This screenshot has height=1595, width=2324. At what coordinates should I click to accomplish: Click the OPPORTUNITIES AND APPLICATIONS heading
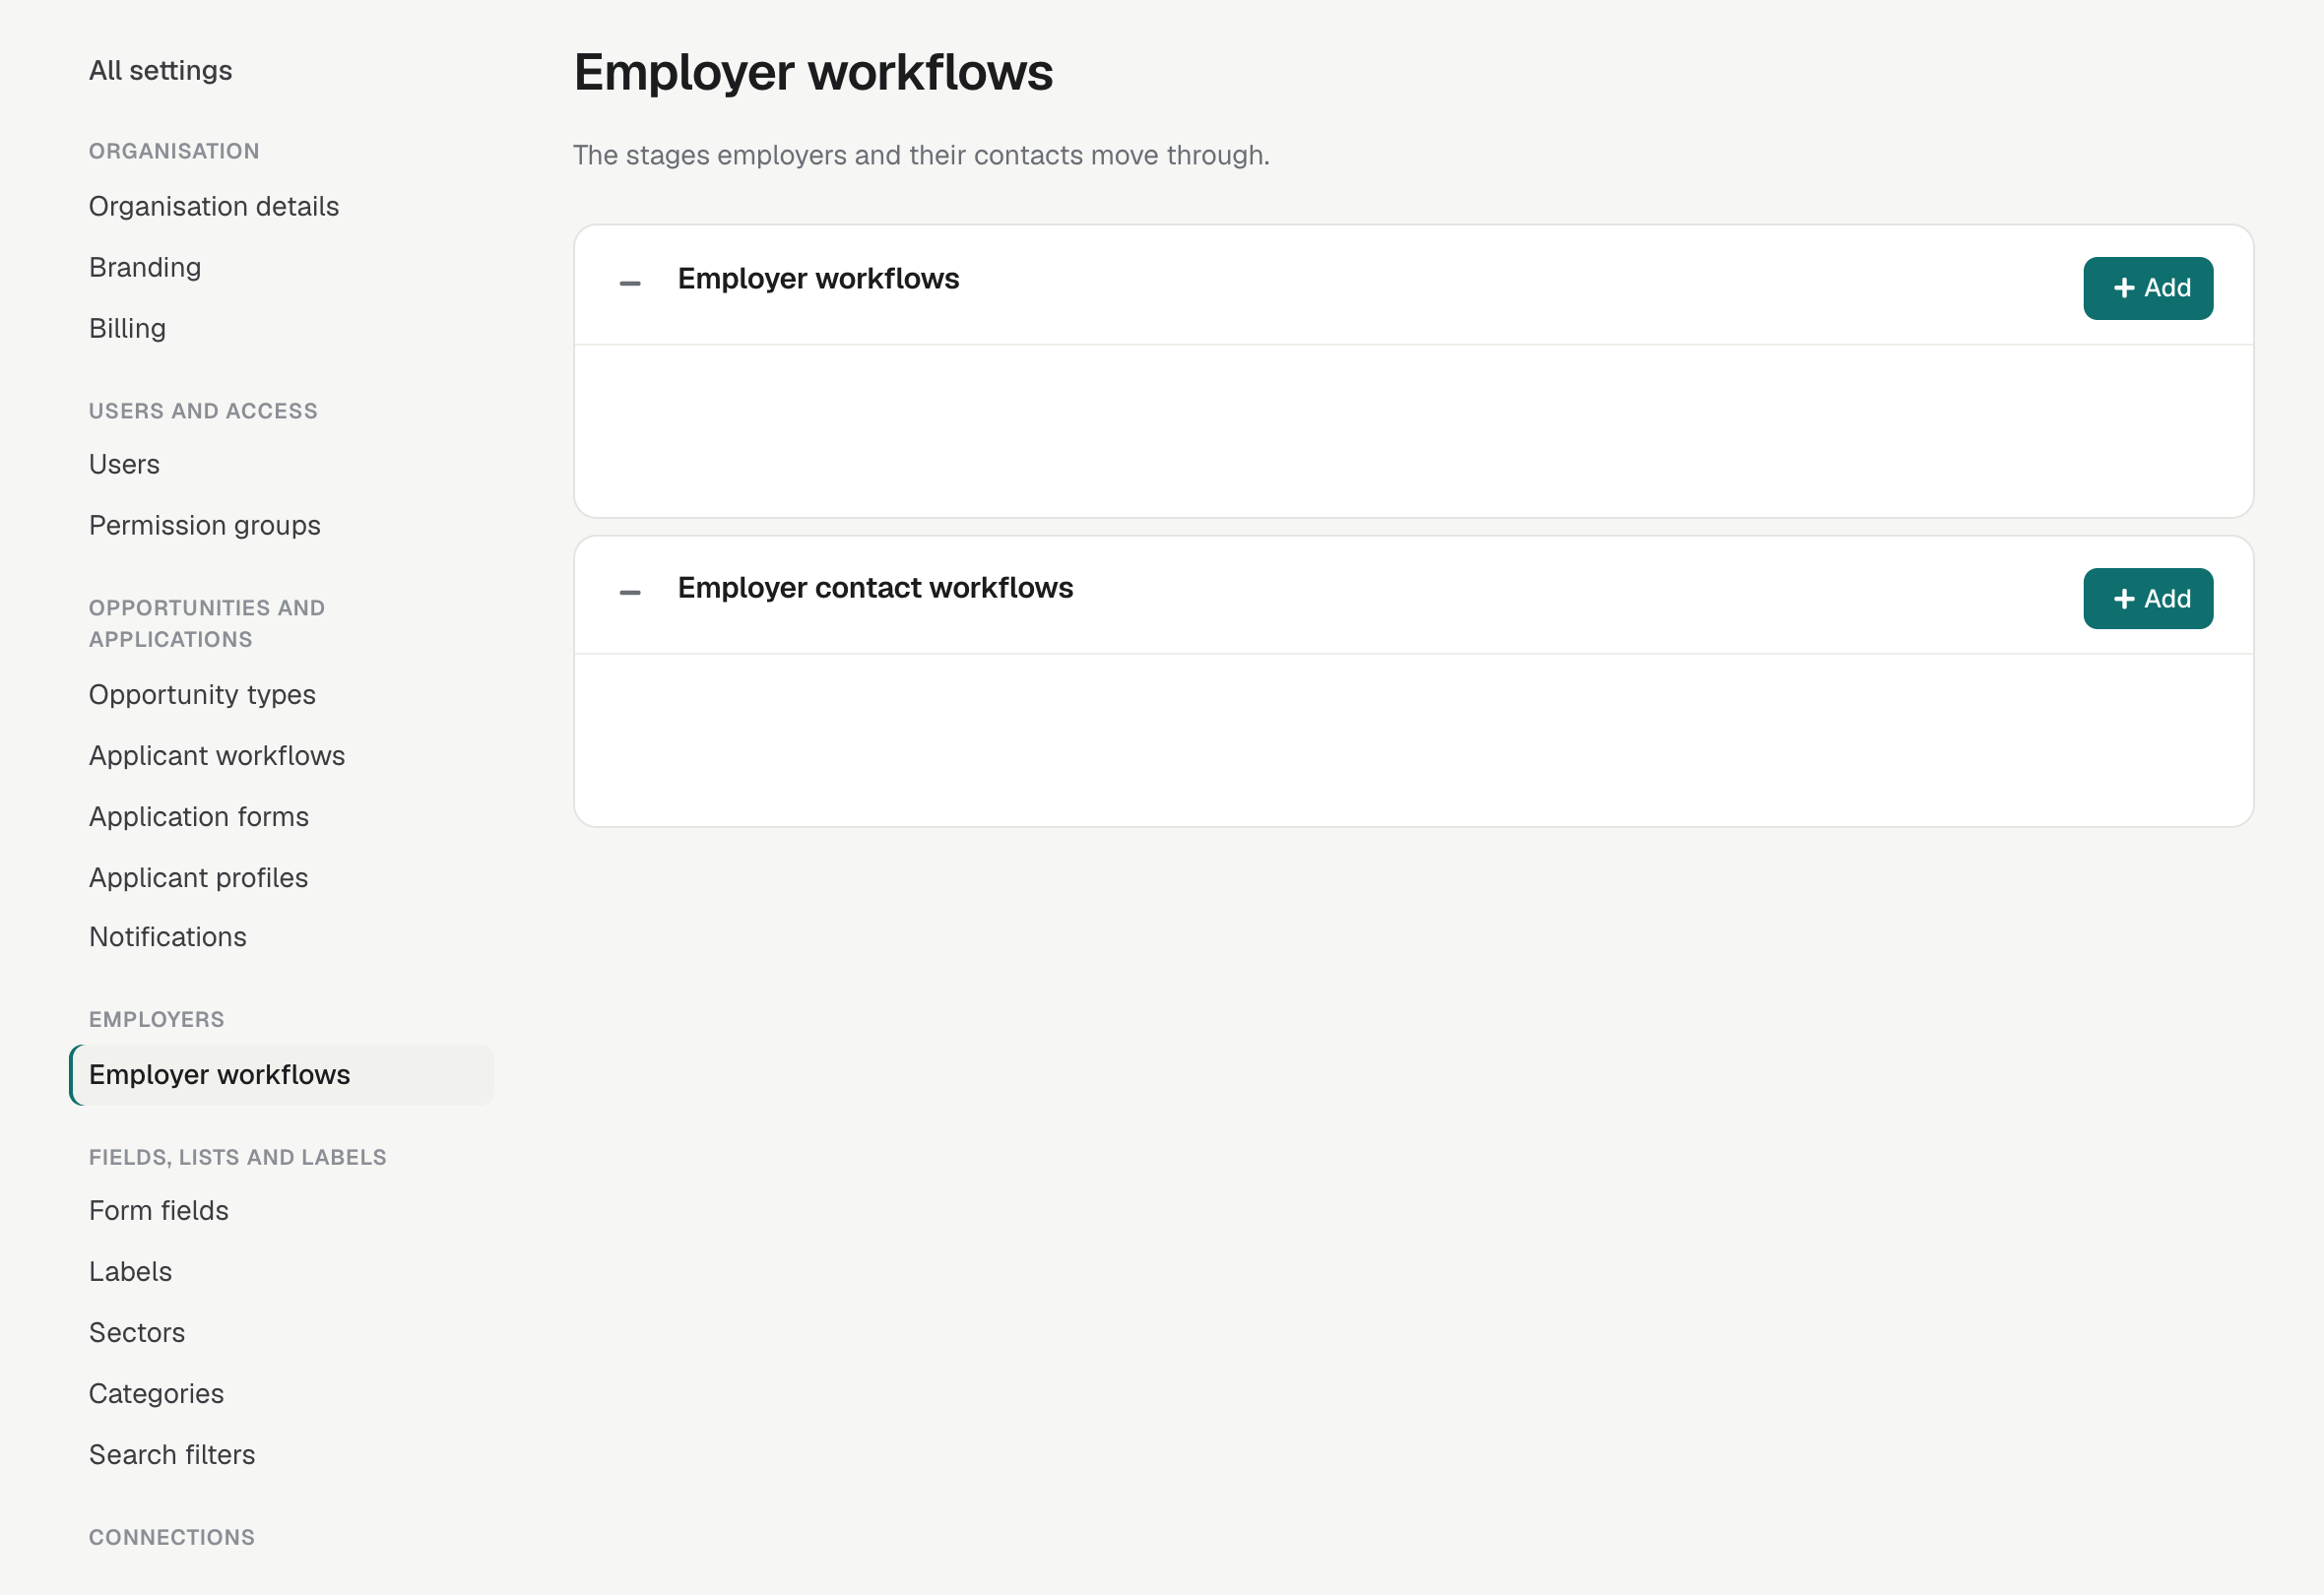[x=207, y=623]
